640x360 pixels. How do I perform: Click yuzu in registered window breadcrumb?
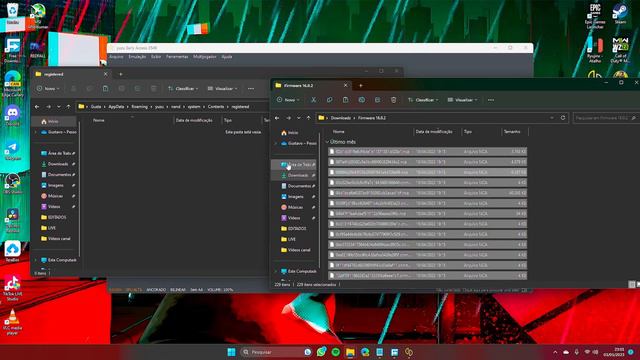coord(159,107)
